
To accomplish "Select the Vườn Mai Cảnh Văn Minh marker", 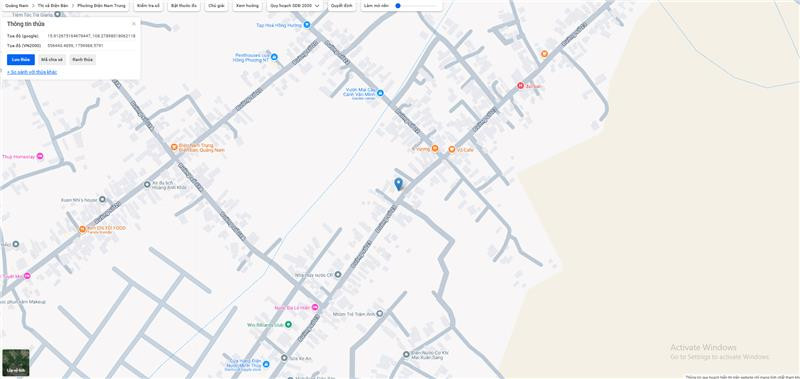I will tap(380, 93).
